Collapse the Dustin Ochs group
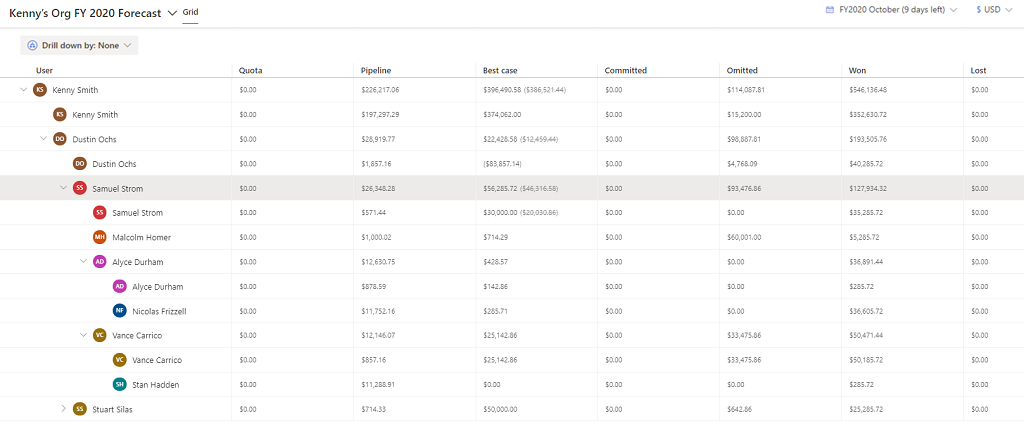 (43, 139)
